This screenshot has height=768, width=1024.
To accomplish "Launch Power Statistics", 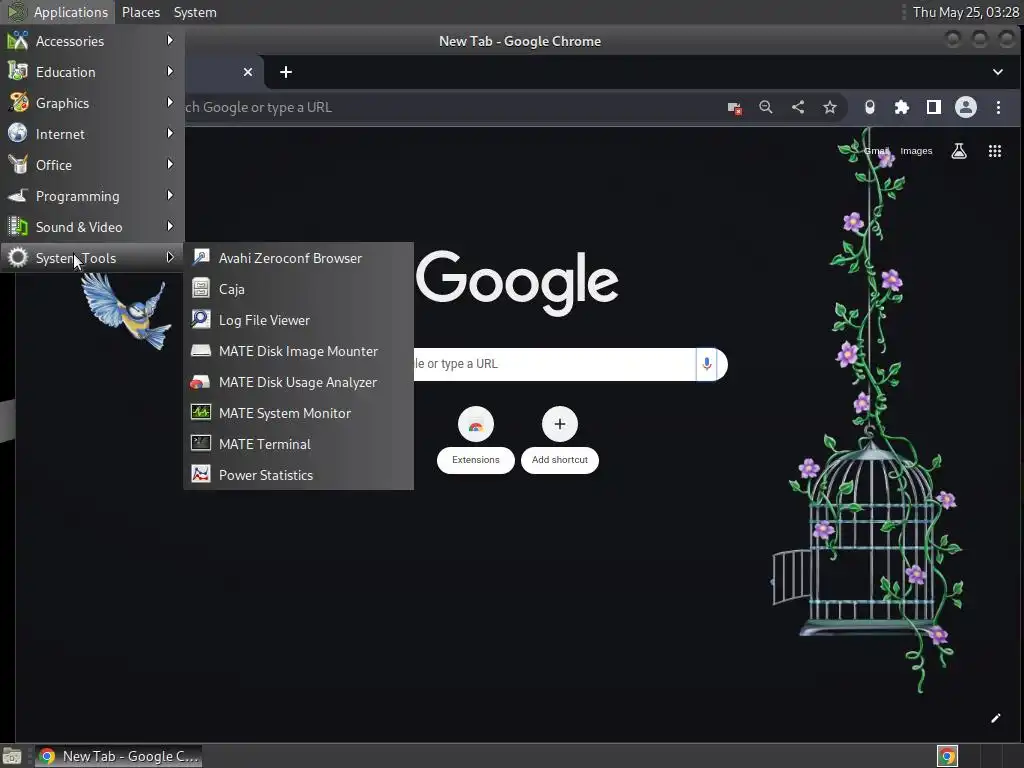I will coord(298,475).
